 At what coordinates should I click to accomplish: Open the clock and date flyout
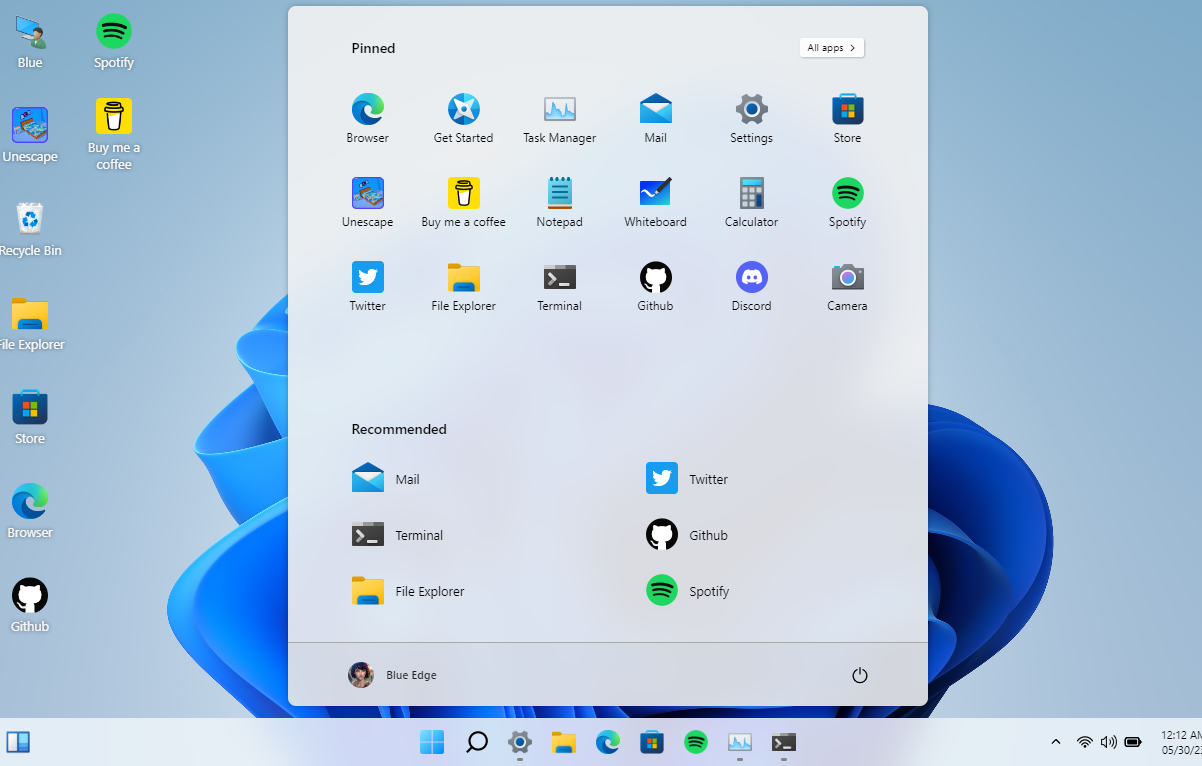1181,742
